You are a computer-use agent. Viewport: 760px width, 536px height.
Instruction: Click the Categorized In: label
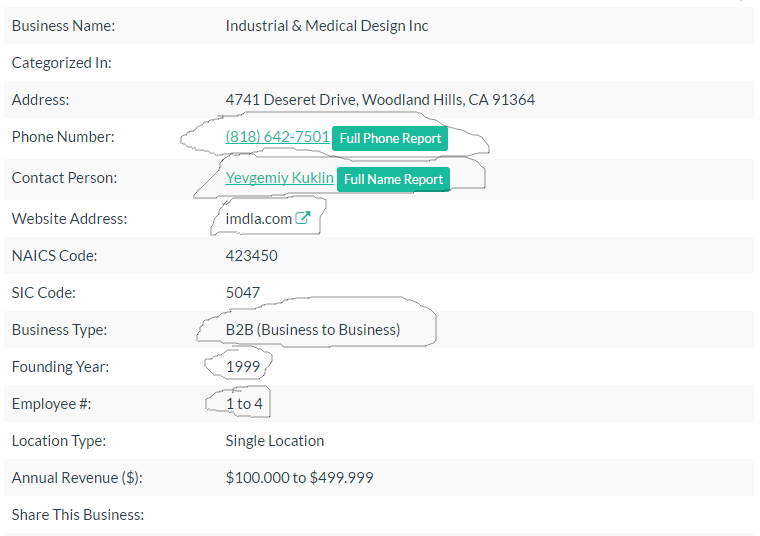[62, 63]
